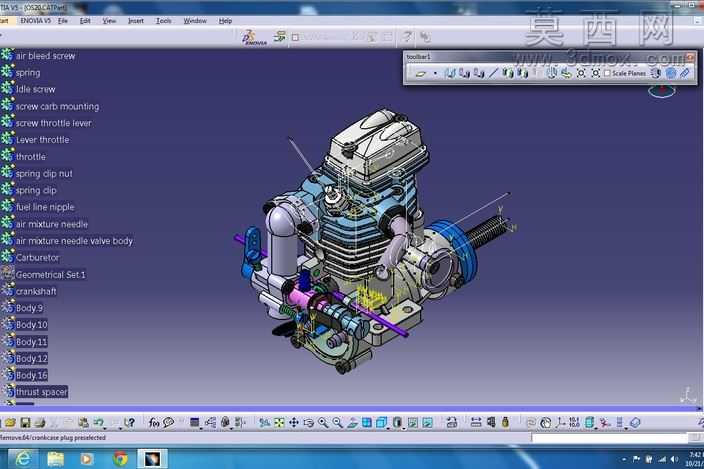Select 'air mixture needle valve body' node
This screenshot has height=469, width=704.
coord(75,241)
